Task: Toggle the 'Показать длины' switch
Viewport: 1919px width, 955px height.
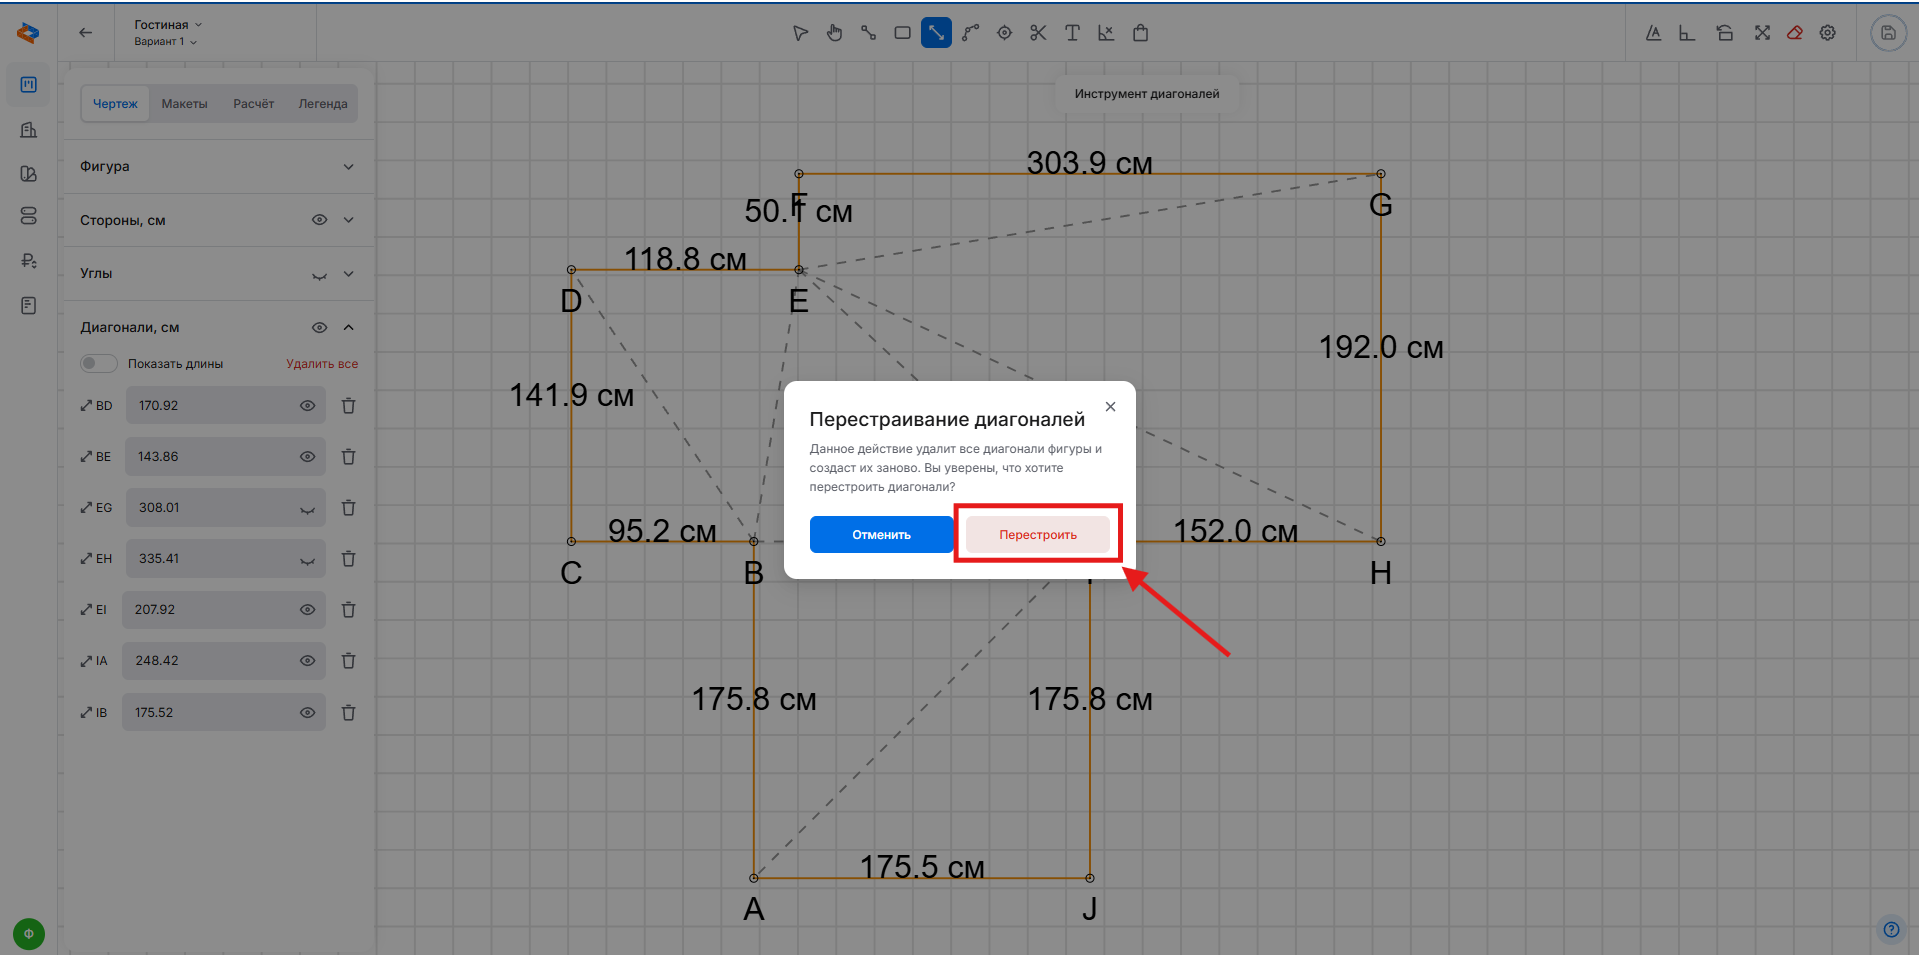Action: tap(98, 364)
